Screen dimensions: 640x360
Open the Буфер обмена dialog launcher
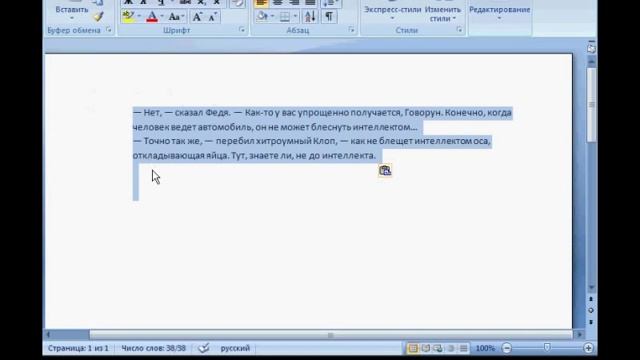tap(109, 30)
